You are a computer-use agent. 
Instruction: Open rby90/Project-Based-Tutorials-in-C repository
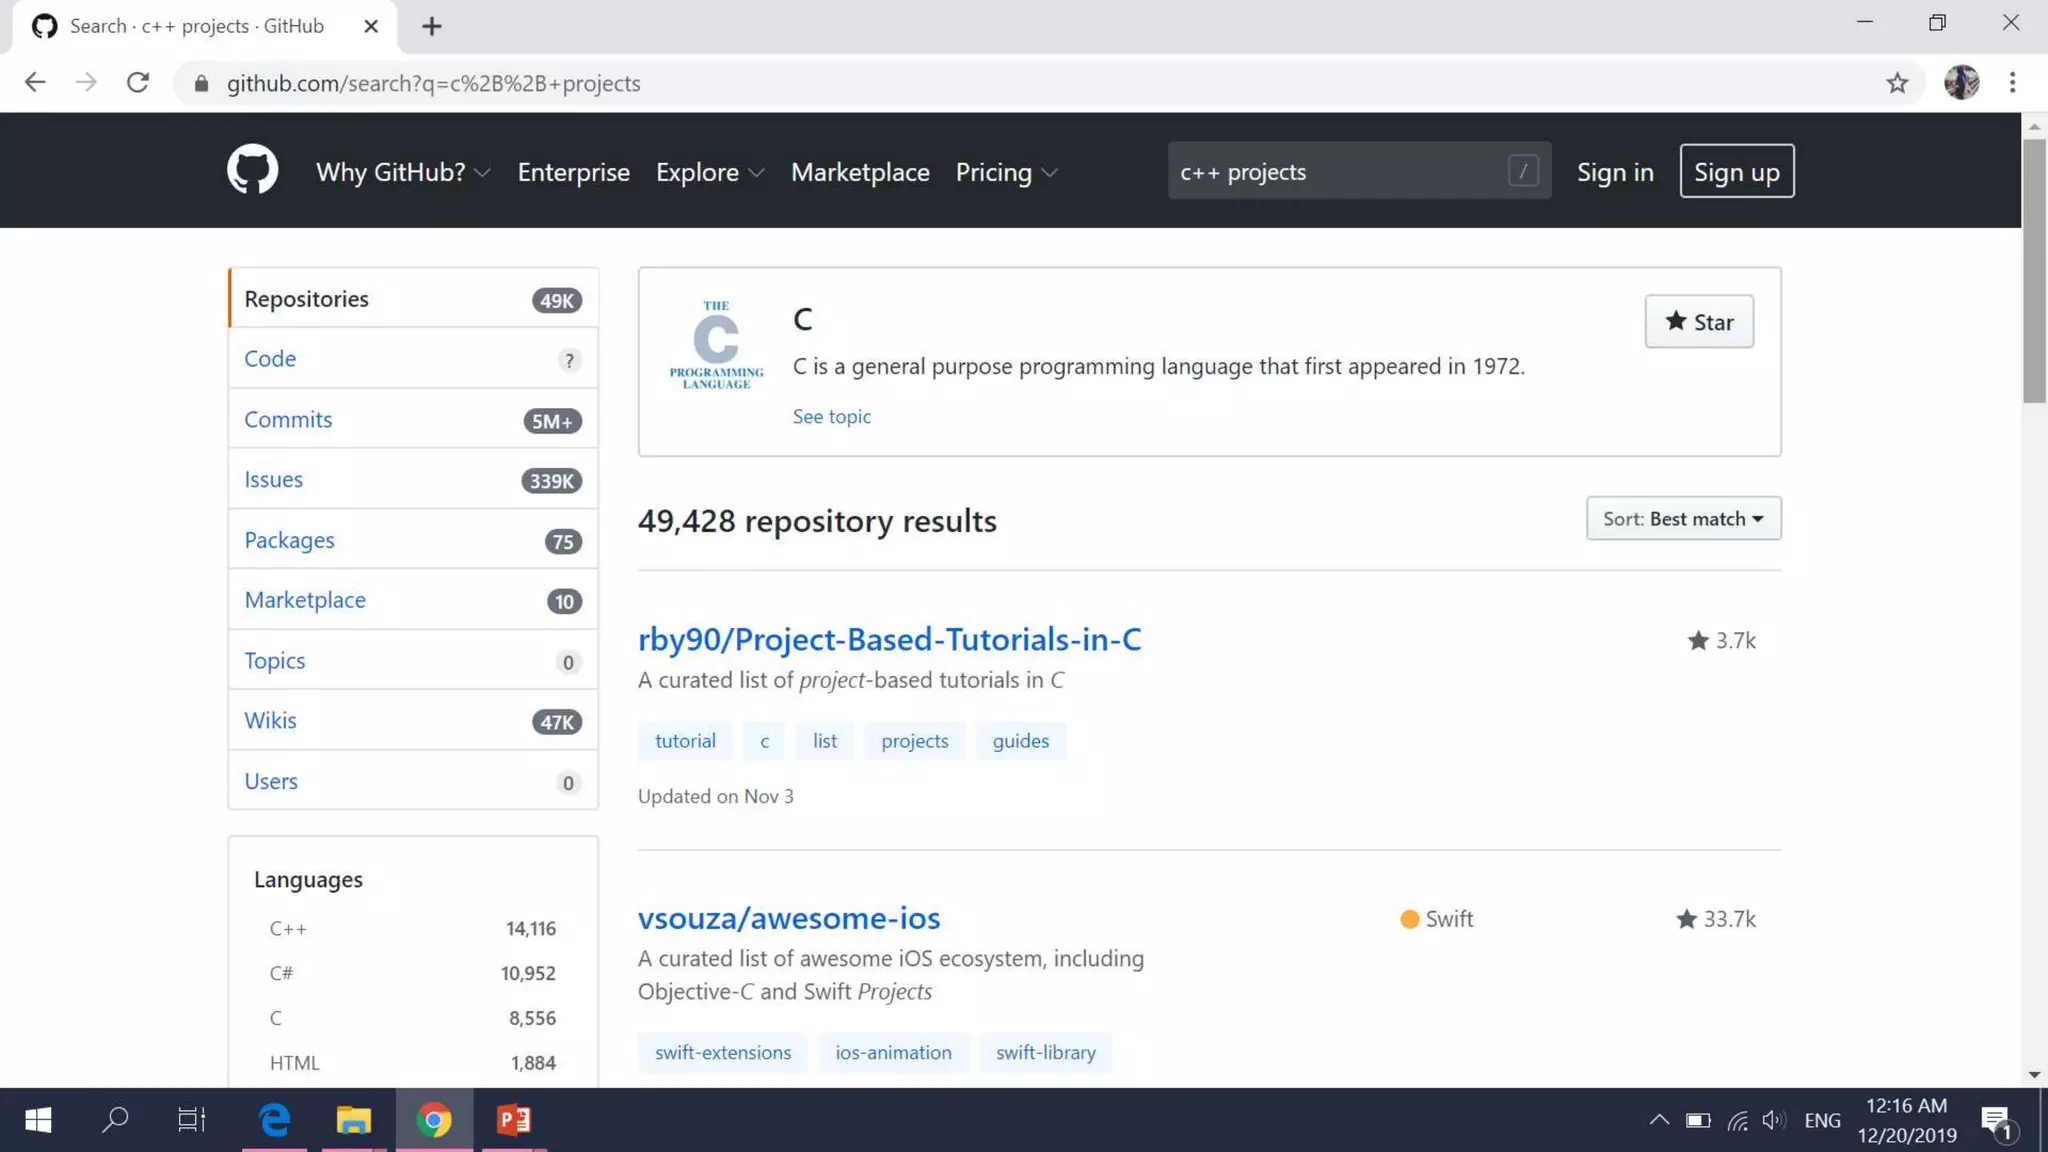pos(889,639)
